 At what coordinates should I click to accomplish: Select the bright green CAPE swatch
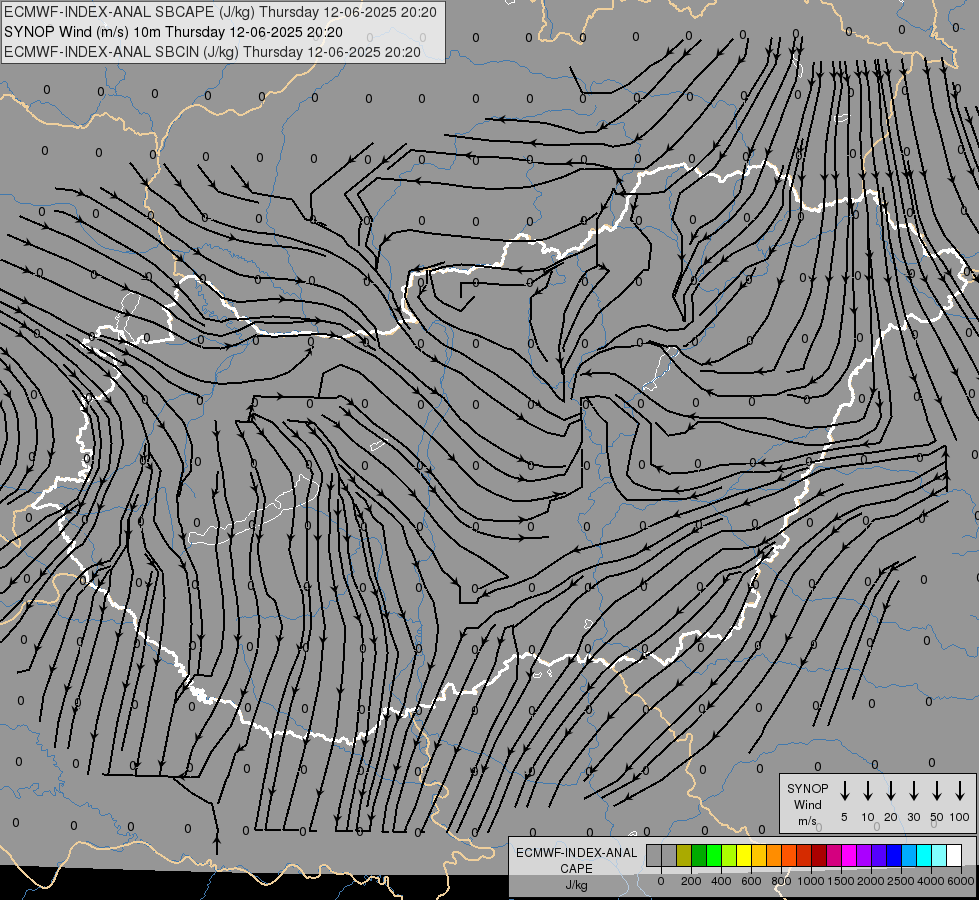click(x=714, y=855)
